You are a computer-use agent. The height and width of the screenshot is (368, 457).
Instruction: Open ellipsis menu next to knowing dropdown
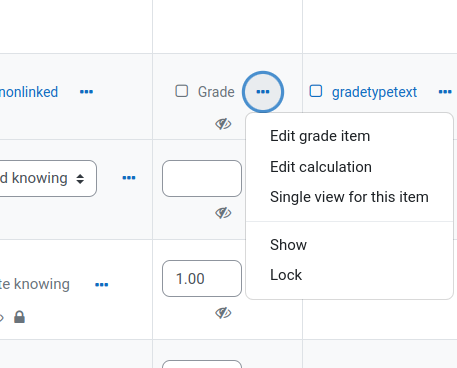pyautogui.click(x=129, y=178)
